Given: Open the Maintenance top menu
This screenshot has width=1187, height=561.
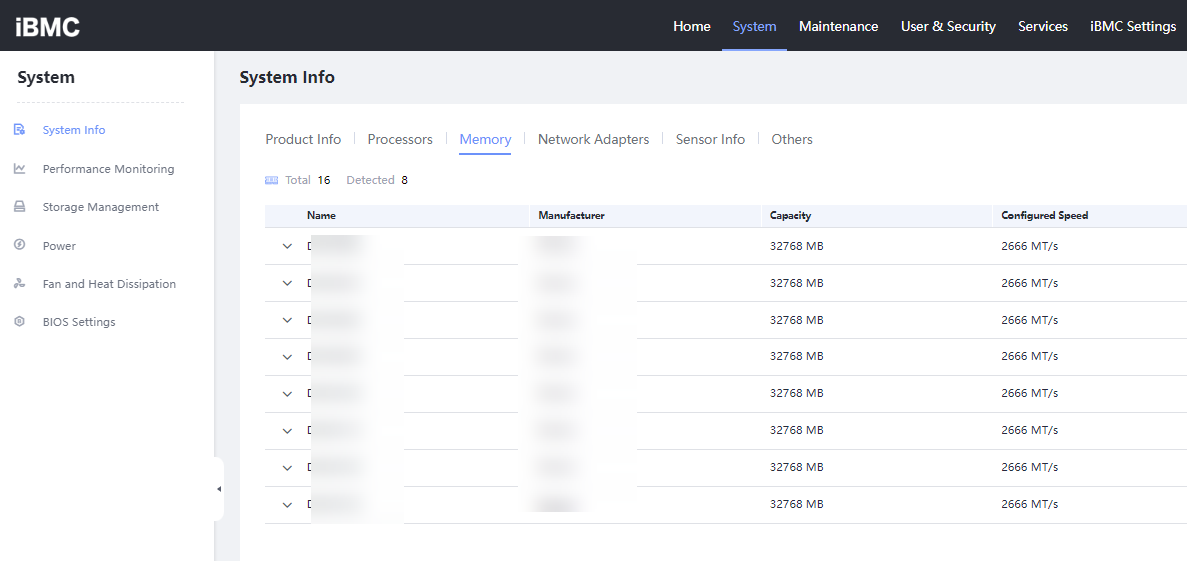Looking at the screenshot, I should pos(839,26).
